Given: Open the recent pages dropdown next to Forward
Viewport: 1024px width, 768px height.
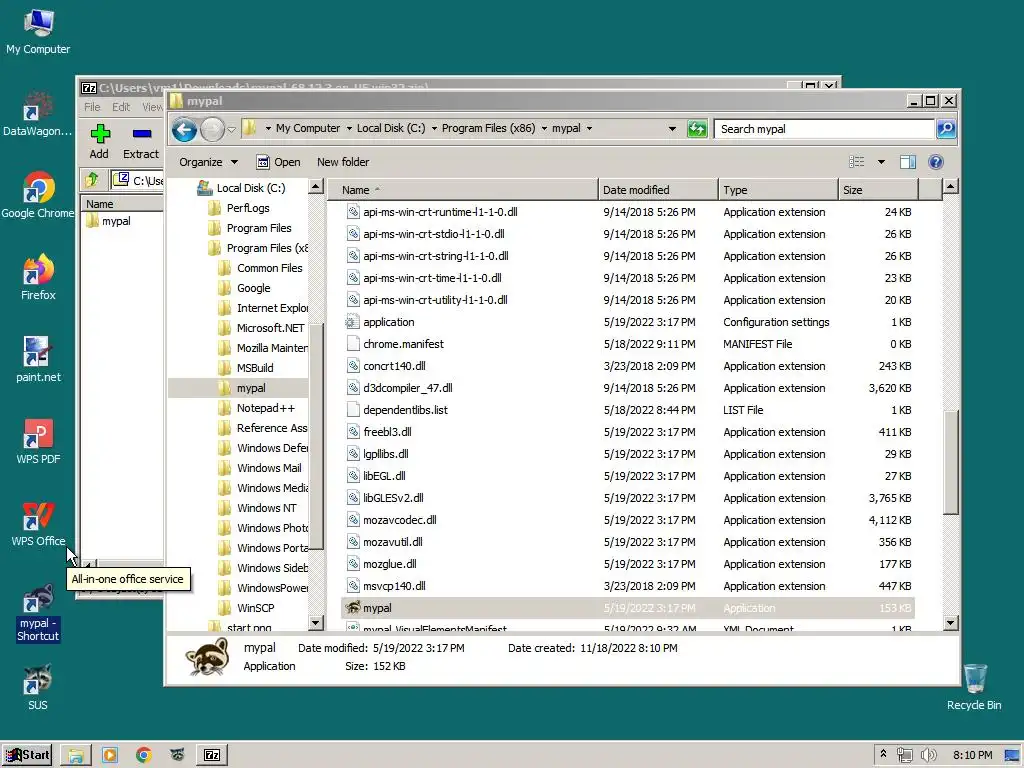Looking at the screenshot, I should tap(231, 129).
